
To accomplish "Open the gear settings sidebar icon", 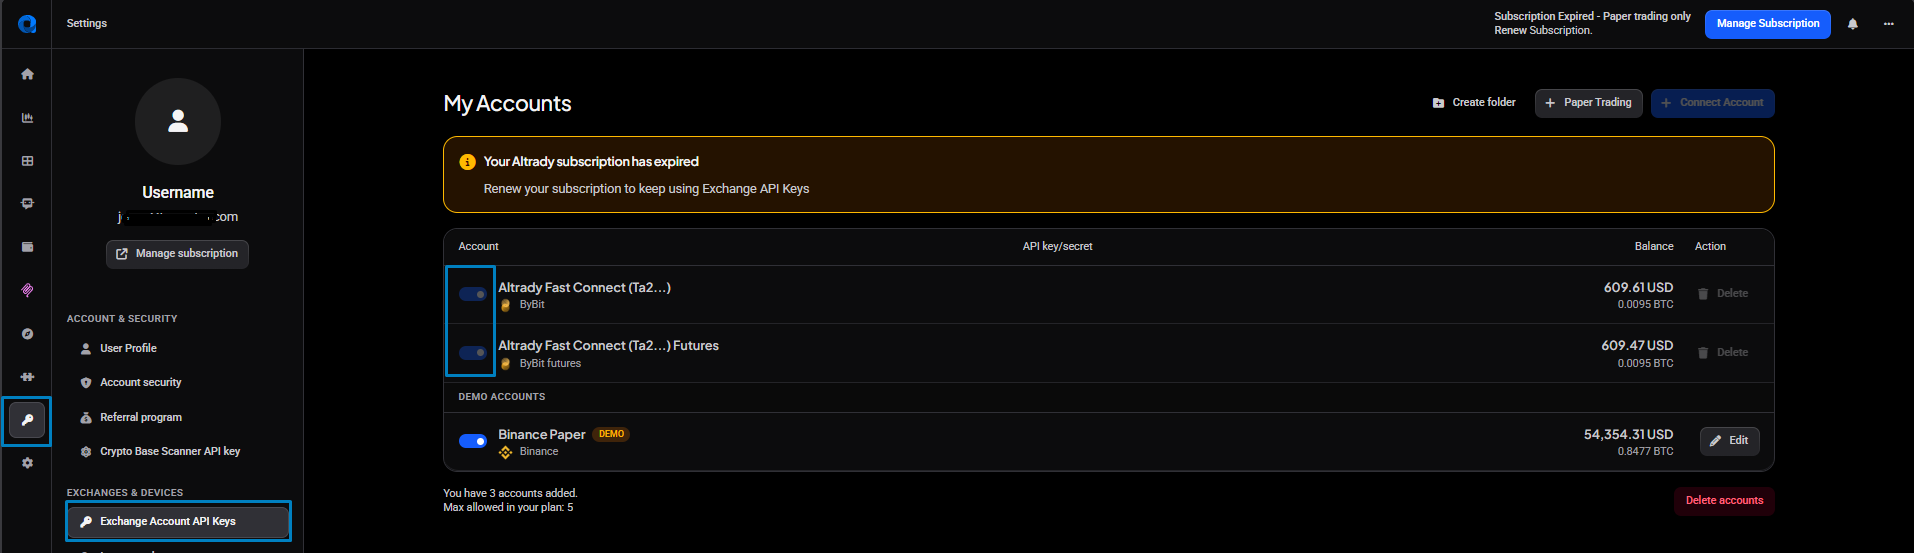I will [27, 463].
